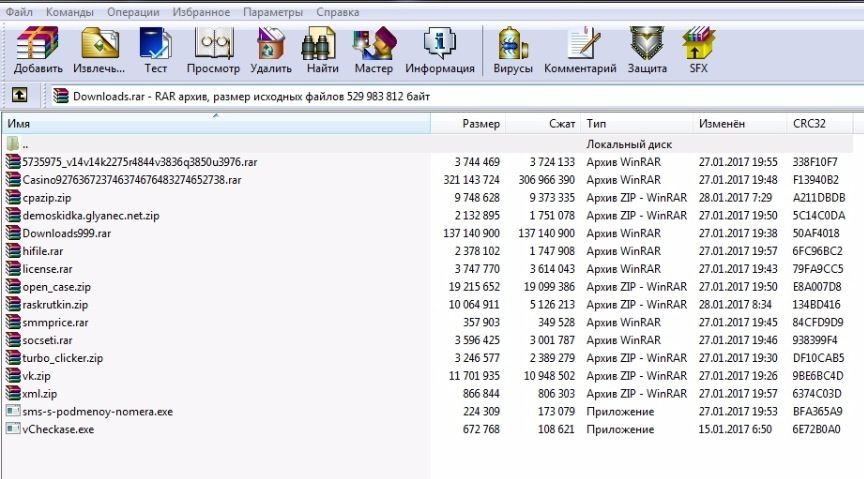Click CRC32 value A211DBDB
Viewport: 864px width, 479px height.
819,197
